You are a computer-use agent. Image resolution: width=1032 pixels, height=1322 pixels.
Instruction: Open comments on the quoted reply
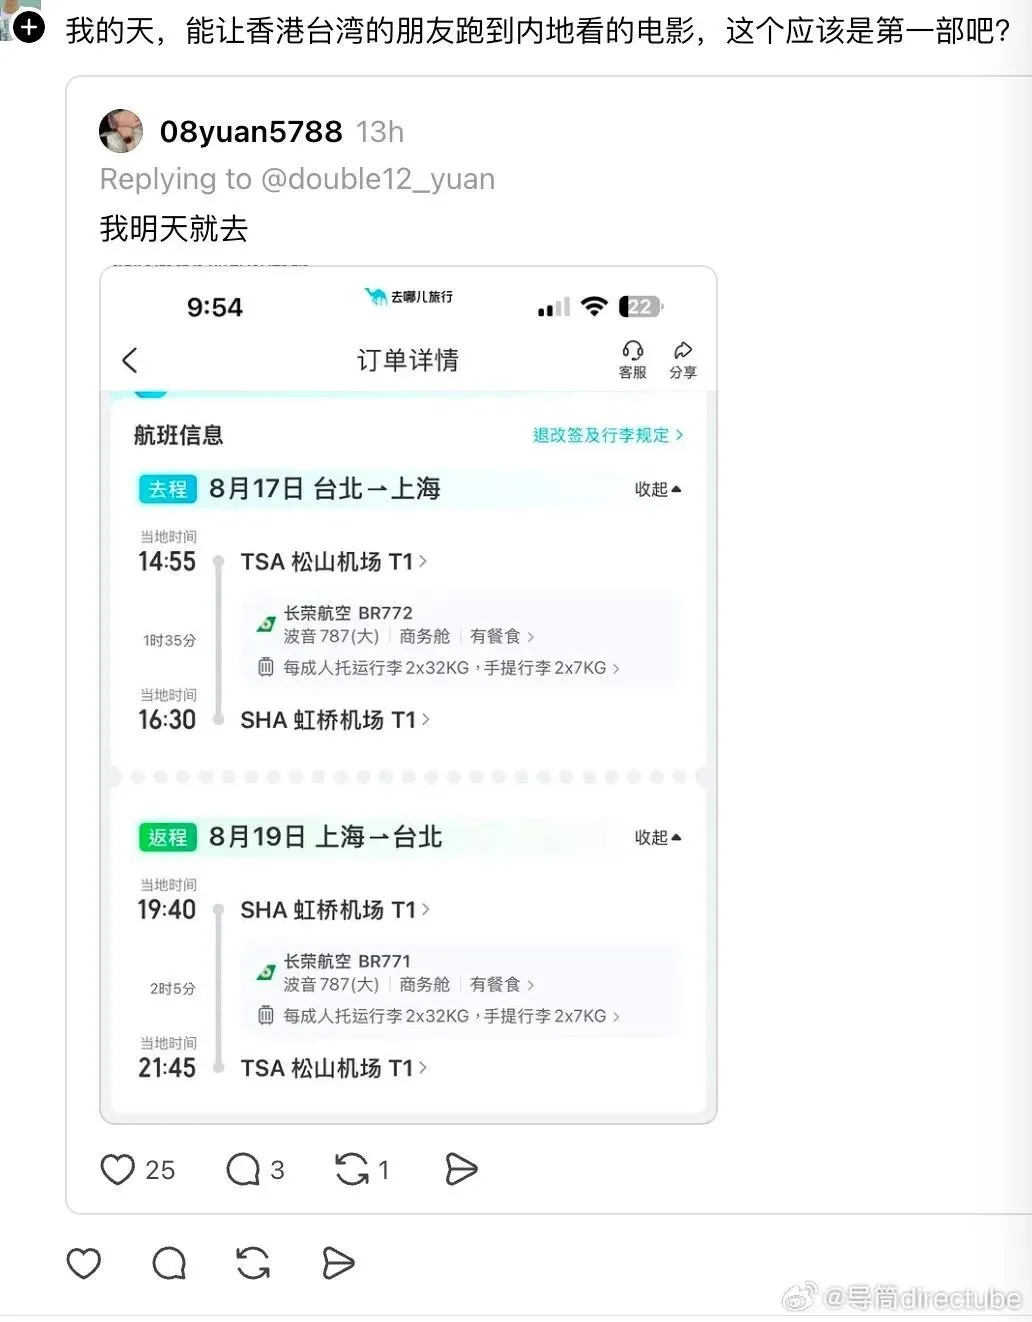[243, 1169]
